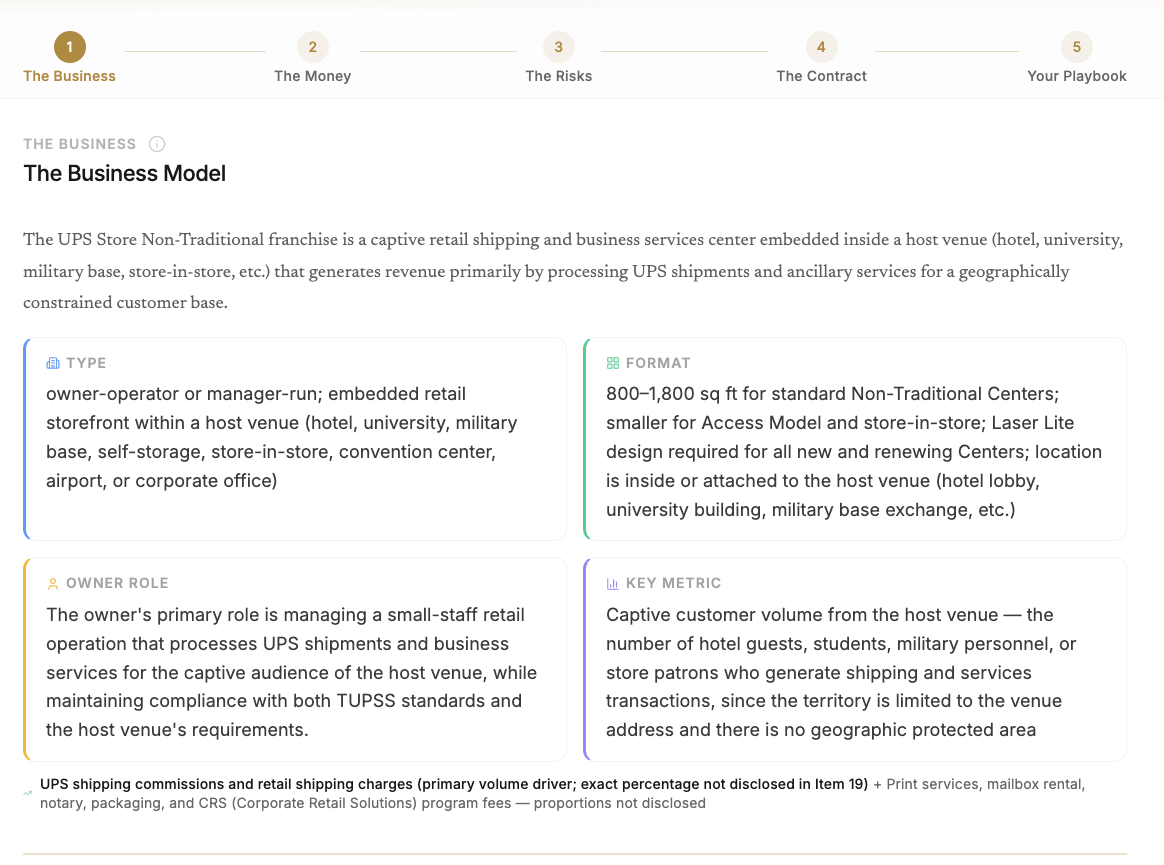Click the KEY METRIC card about captive volume
Screen dimensions: 1164x865
coord(854,659)
